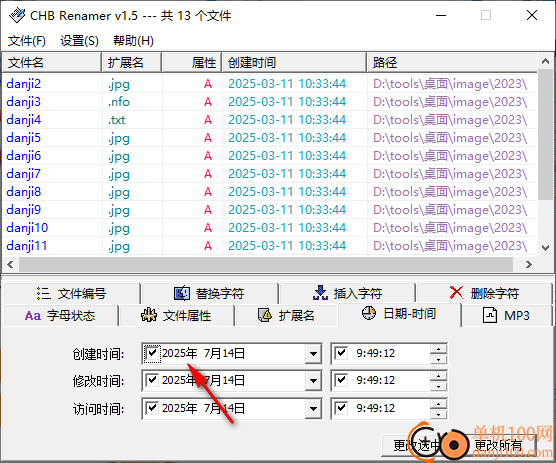The width and height of the screenshot is (556, 463).
Task: Sort by the 创建时间 column header
Action: pyautogui.click(x=294, y=63)
